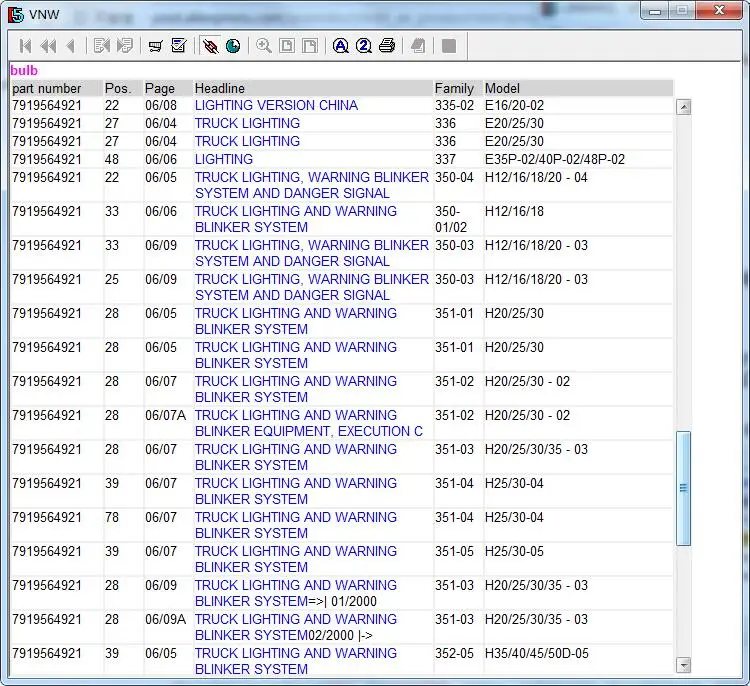Click the part number column header
750x686 pixels.
pos(47,88)
